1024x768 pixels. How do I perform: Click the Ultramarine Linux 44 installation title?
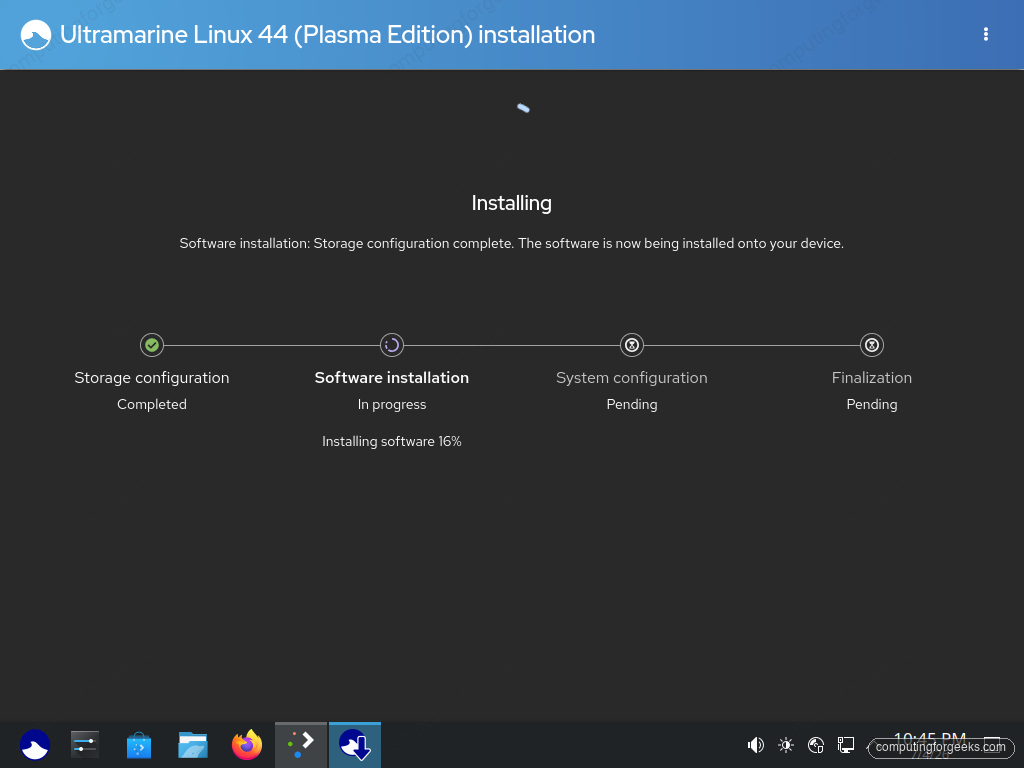pyautogui.click(x=327, y=35)
